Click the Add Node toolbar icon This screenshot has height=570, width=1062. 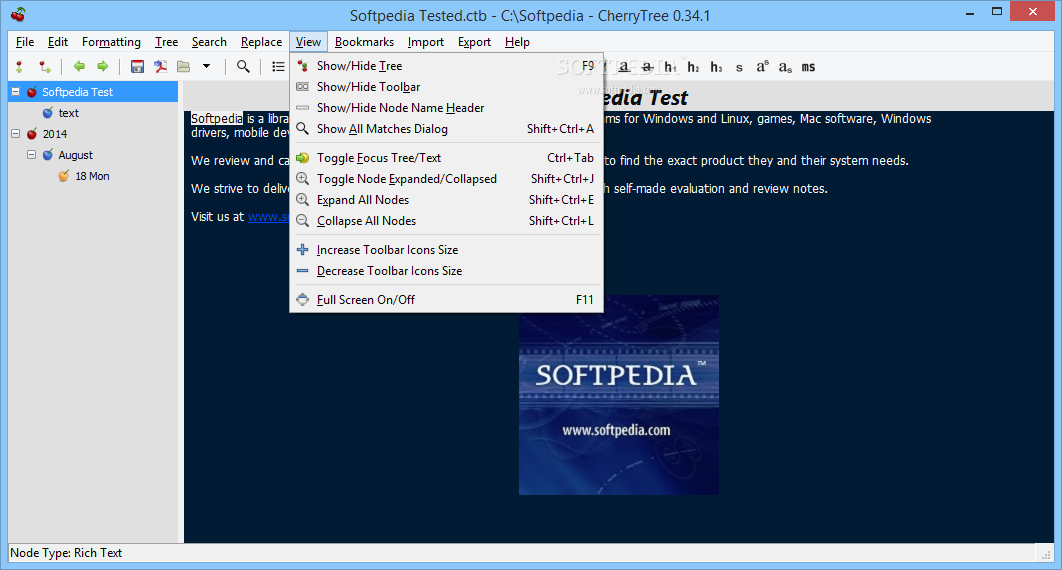[19, 66]
